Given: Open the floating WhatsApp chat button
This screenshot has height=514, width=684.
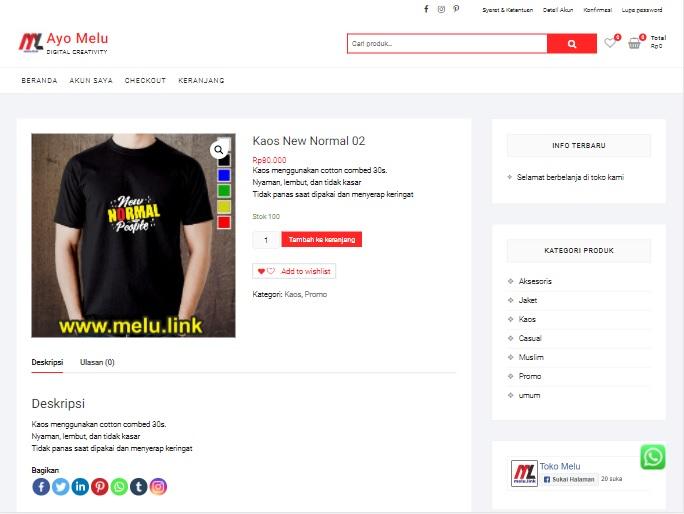Looking at the screenshot, I should tap(653, 457).
